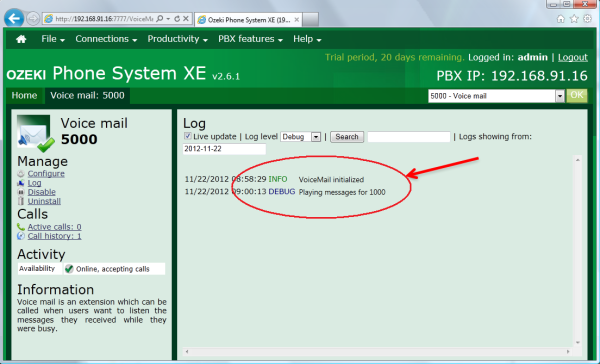This screenshot has height=364, width=600.
Task: Click the Logout link
Action: pos(572,57)
